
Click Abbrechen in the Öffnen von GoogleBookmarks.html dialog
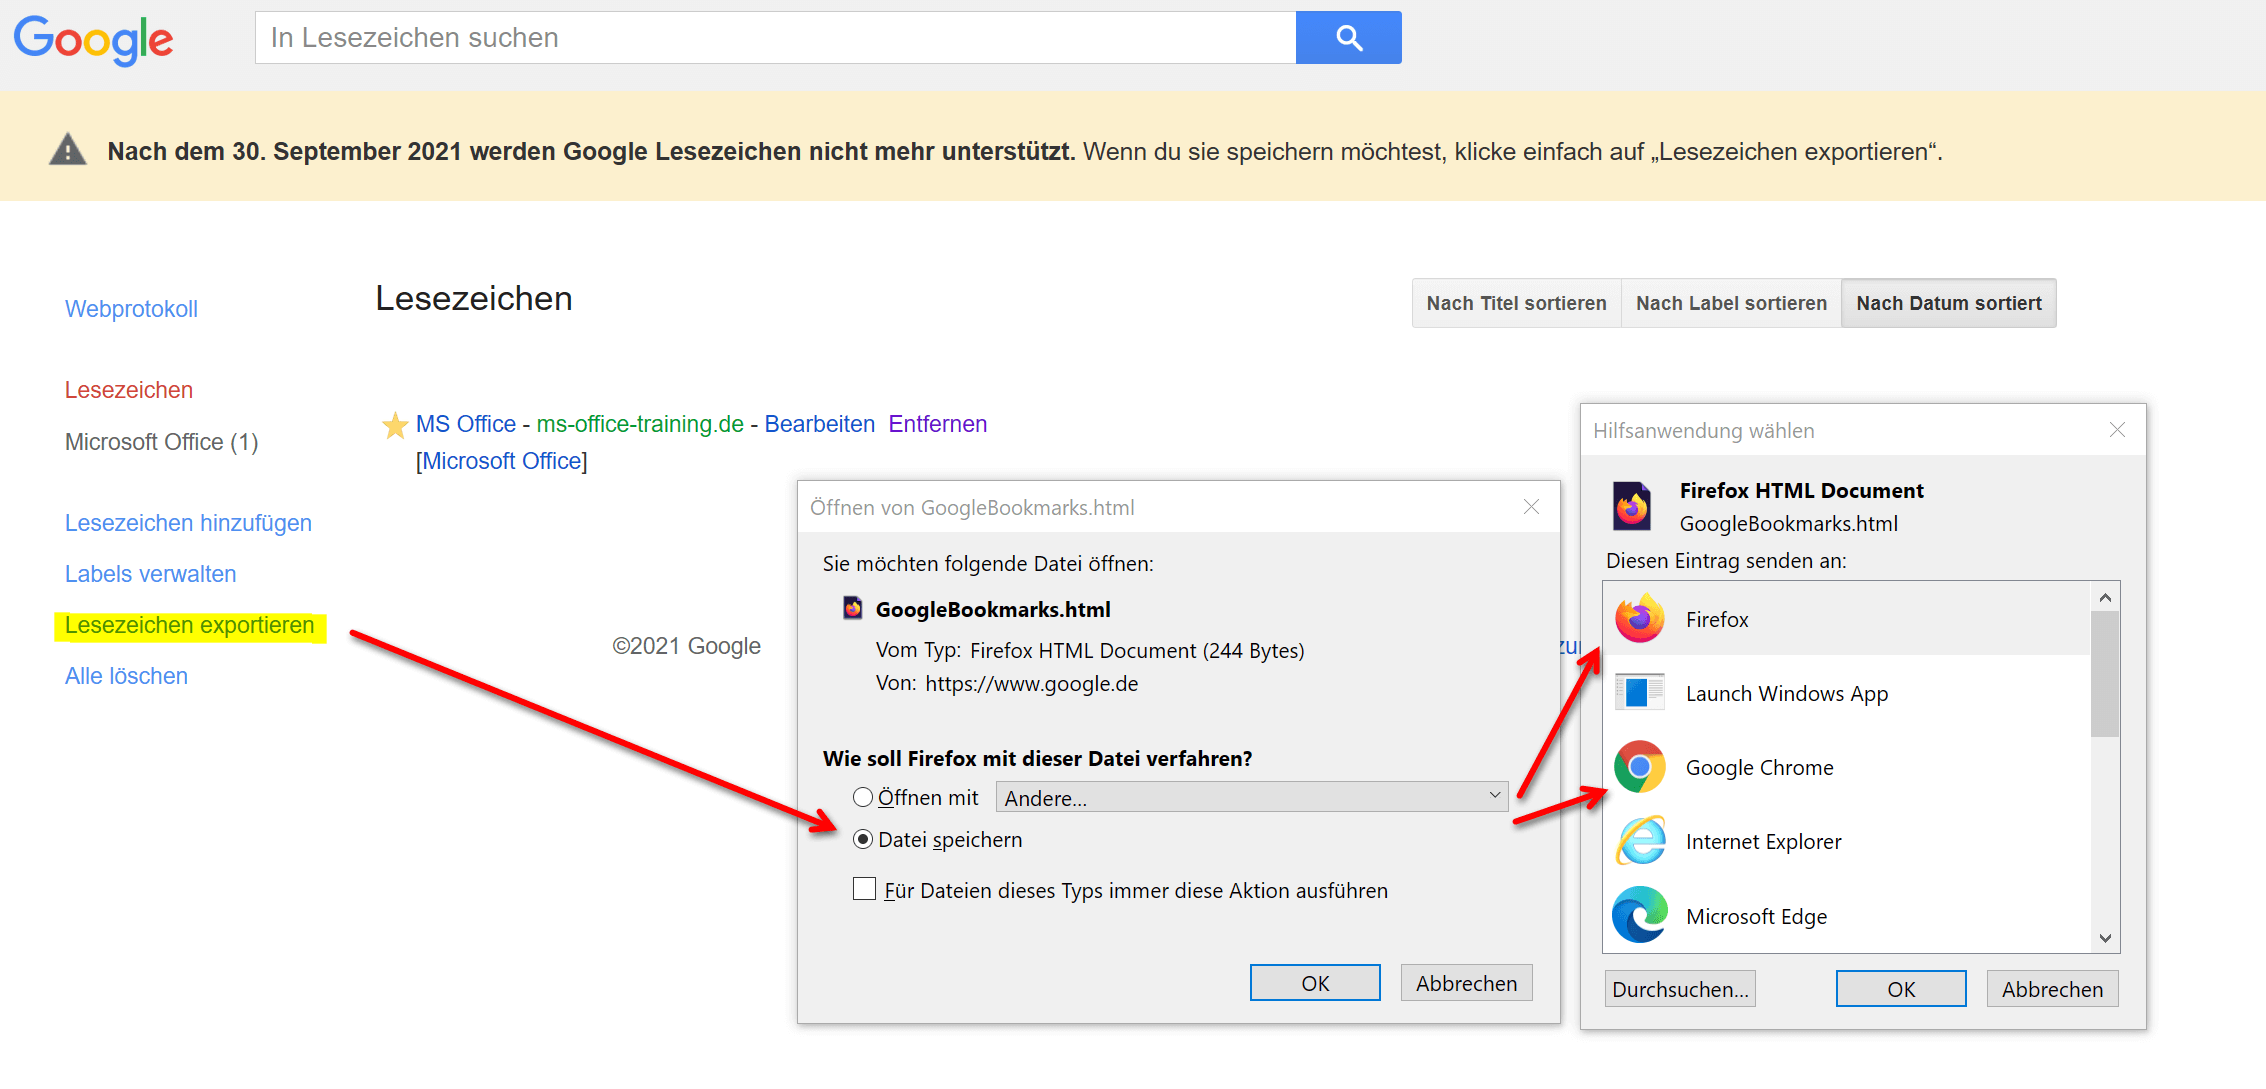(1466, 983)
